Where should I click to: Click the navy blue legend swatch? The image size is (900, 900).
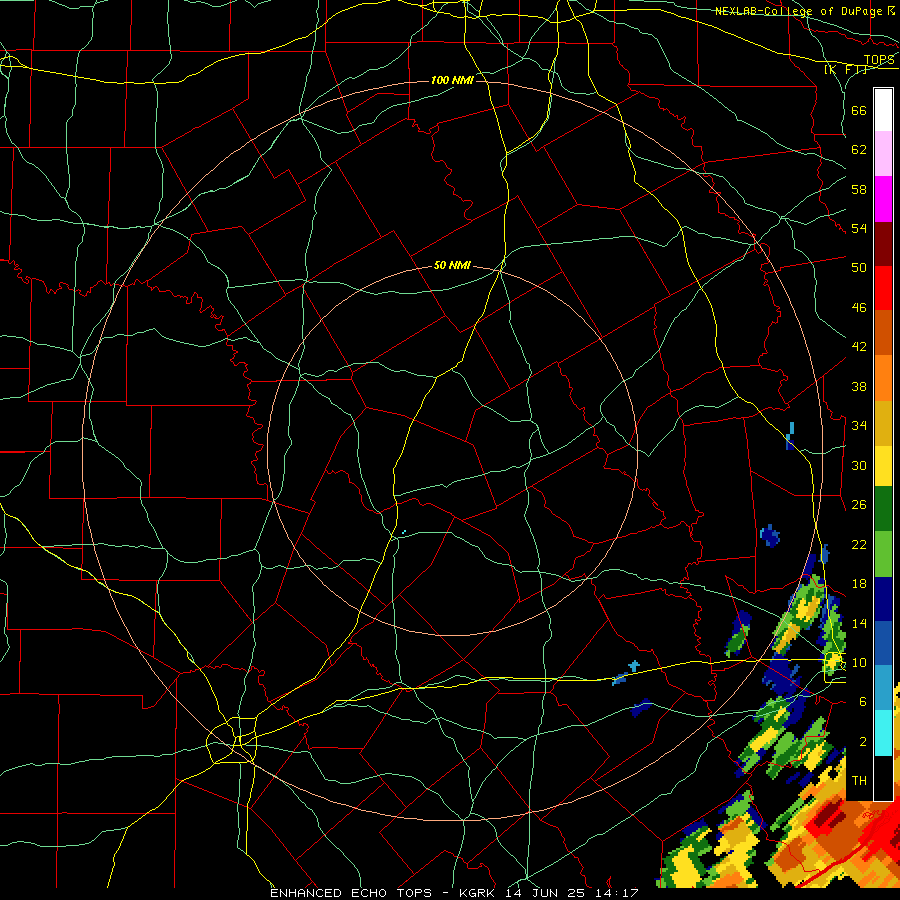coord(883,599)
